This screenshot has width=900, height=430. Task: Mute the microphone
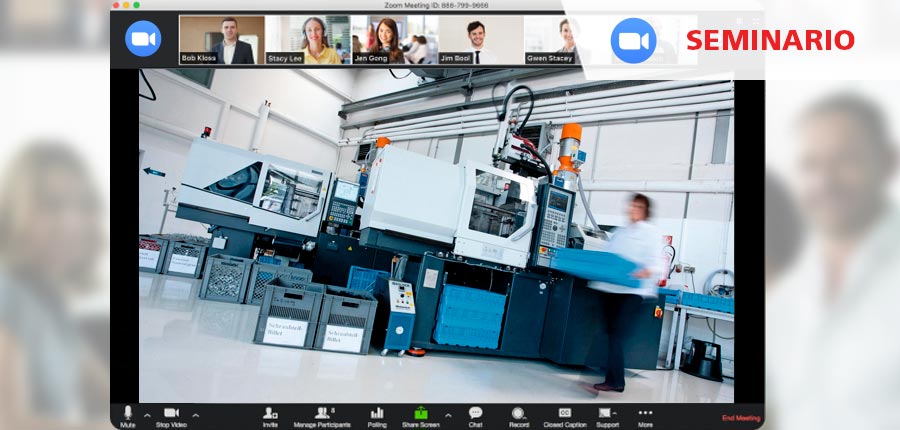point(128,413)
